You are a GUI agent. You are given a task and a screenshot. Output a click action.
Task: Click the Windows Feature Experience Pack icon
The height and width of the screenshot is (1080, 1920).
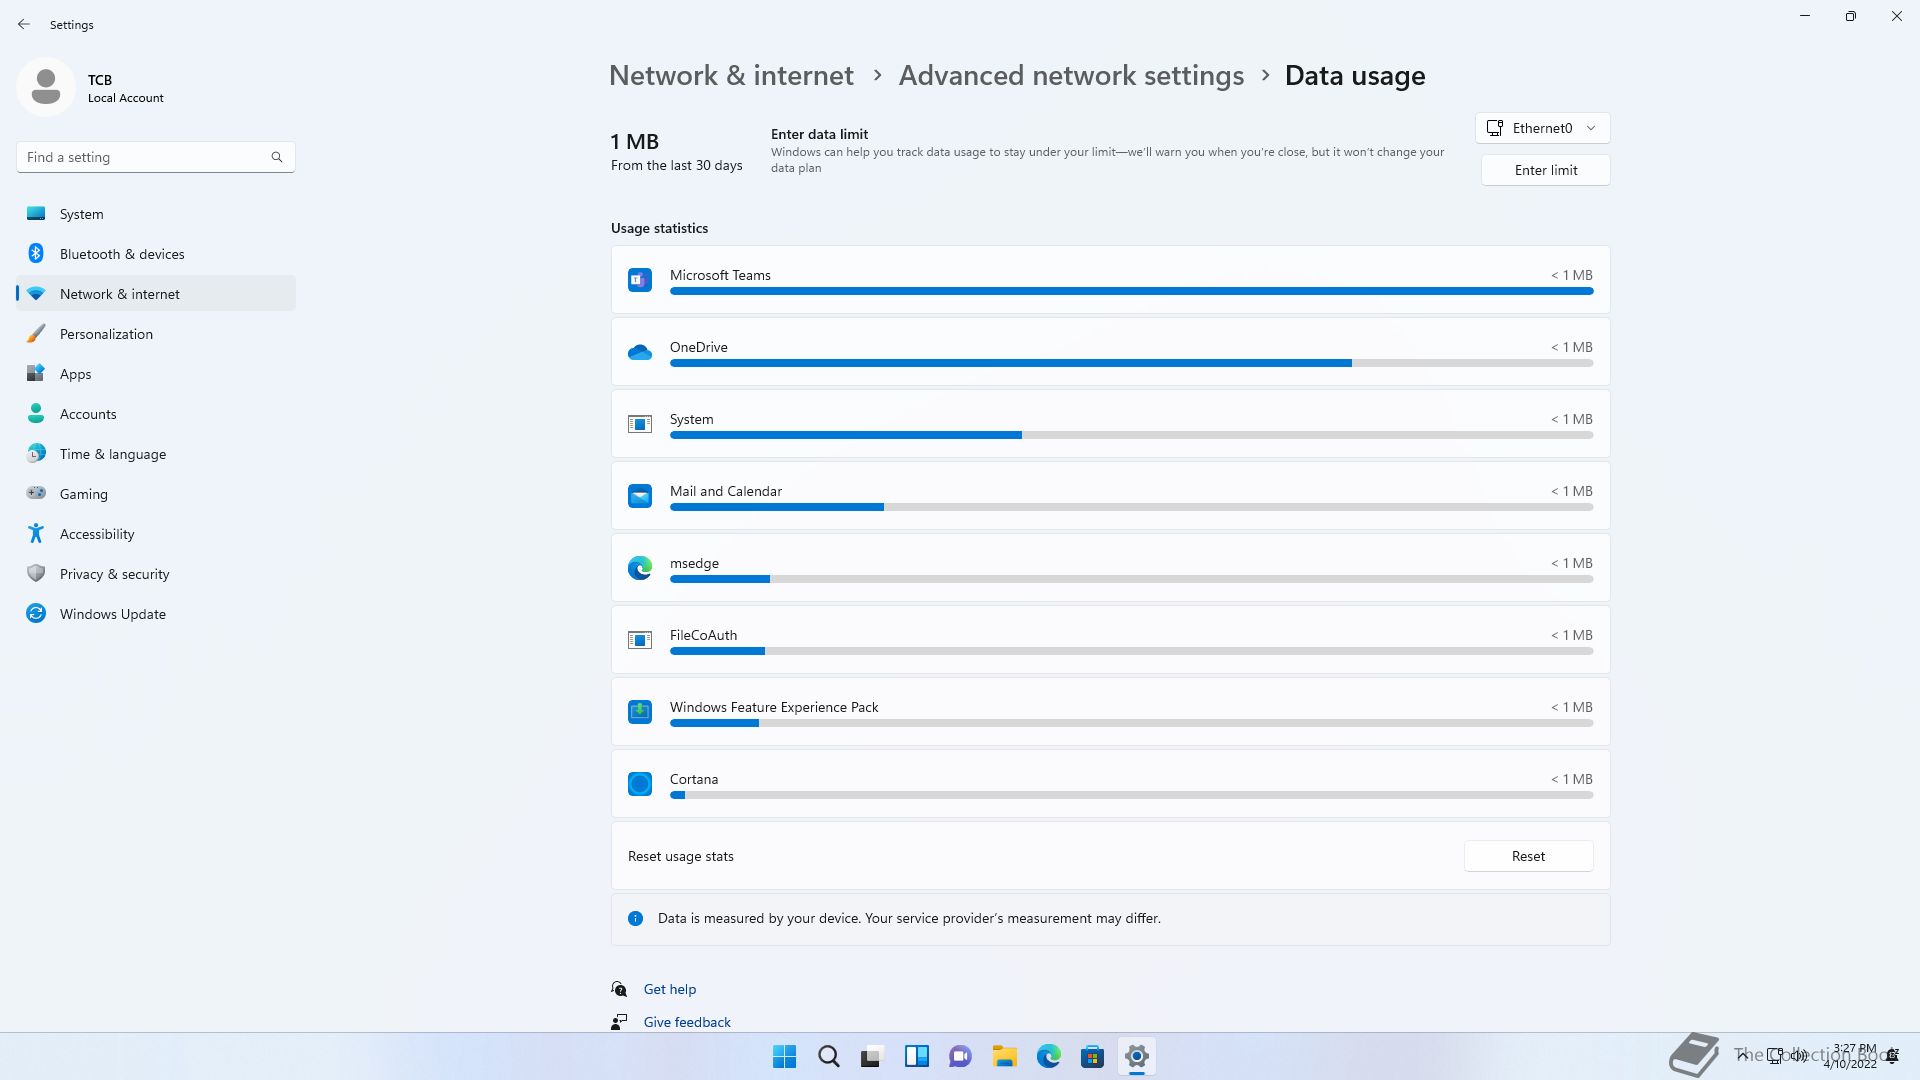640,712
